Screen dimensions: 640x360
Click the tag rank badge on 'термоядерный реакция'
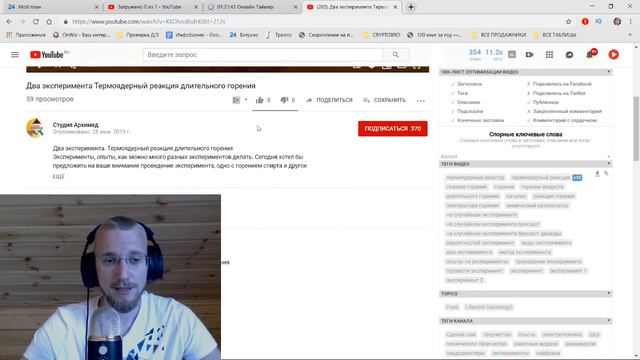pyautogui.click(x=577, y=178)
